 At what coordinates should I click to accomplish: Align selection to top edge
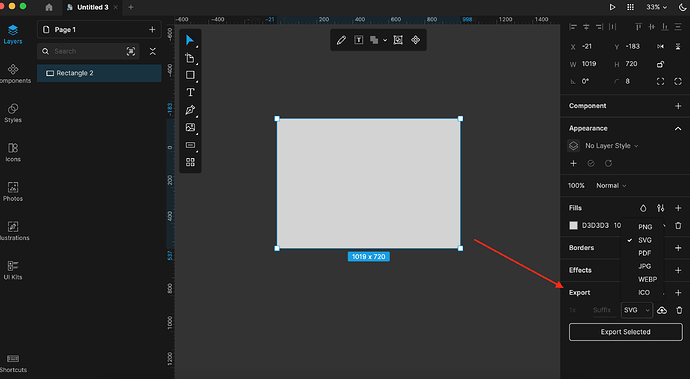click(x=639, y=27)
